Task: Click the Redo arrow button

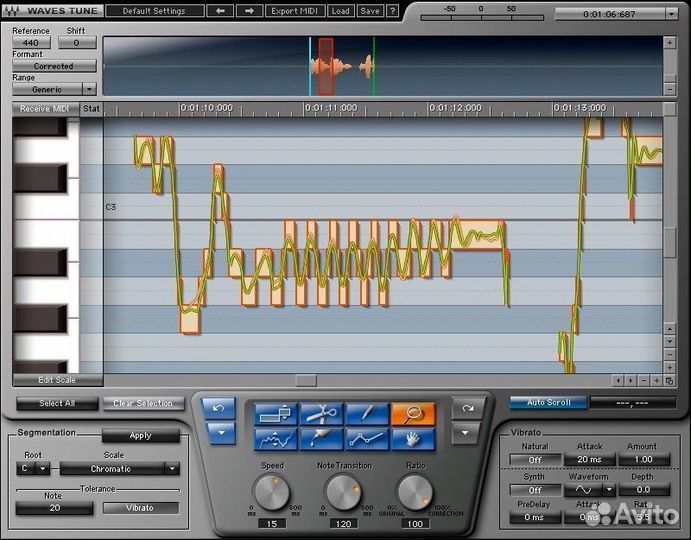Action: [468, 408]
